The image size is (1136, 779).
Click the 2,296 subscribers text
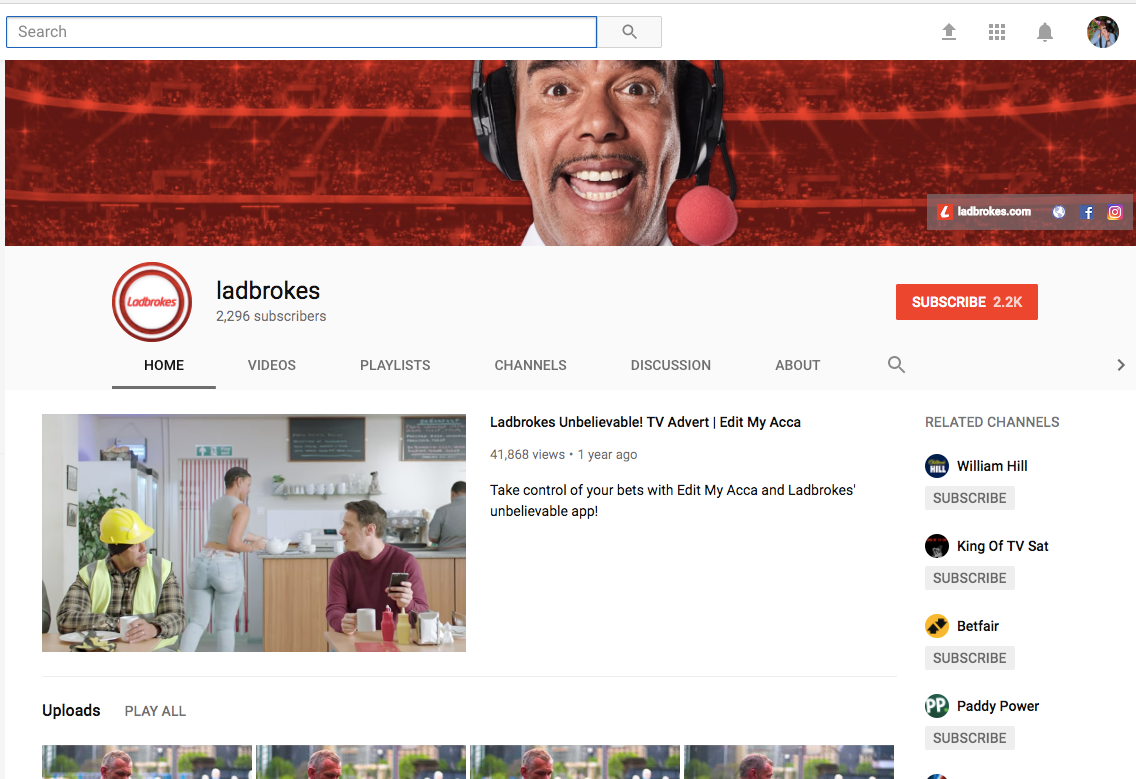[271, 317]
